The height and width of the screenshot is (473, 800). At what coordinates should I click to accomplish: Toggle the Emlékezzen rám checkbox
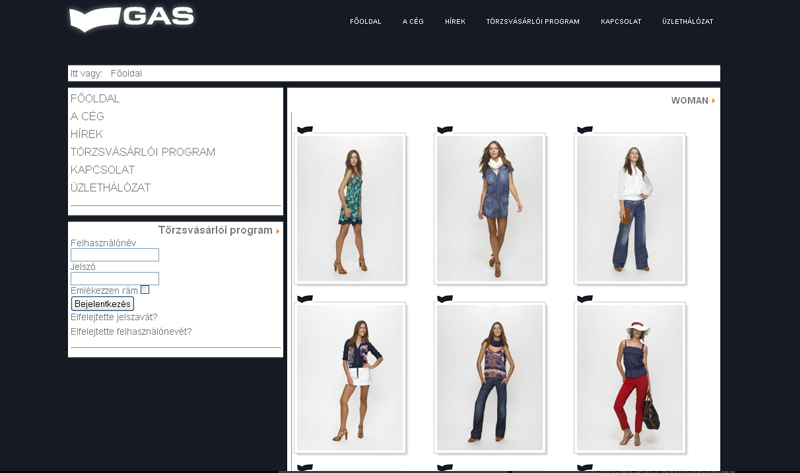point(145,290)
